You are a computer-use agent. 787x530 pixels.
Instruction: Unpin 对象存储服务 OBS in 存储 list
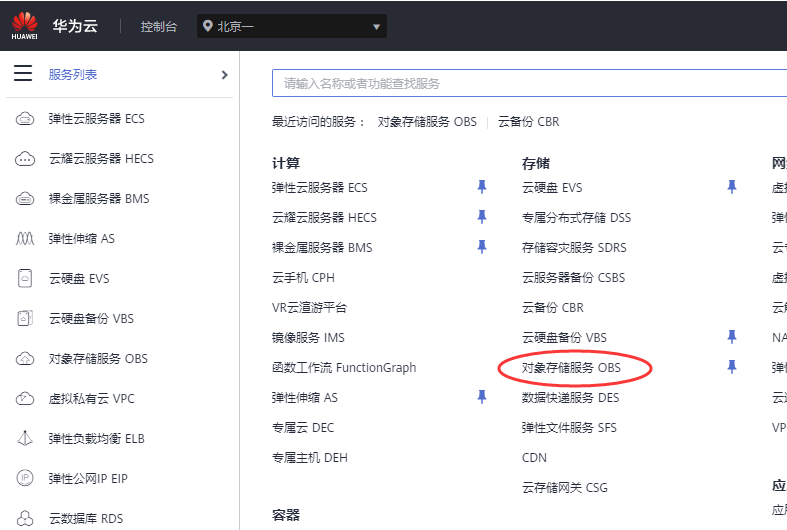pos(732,367)
